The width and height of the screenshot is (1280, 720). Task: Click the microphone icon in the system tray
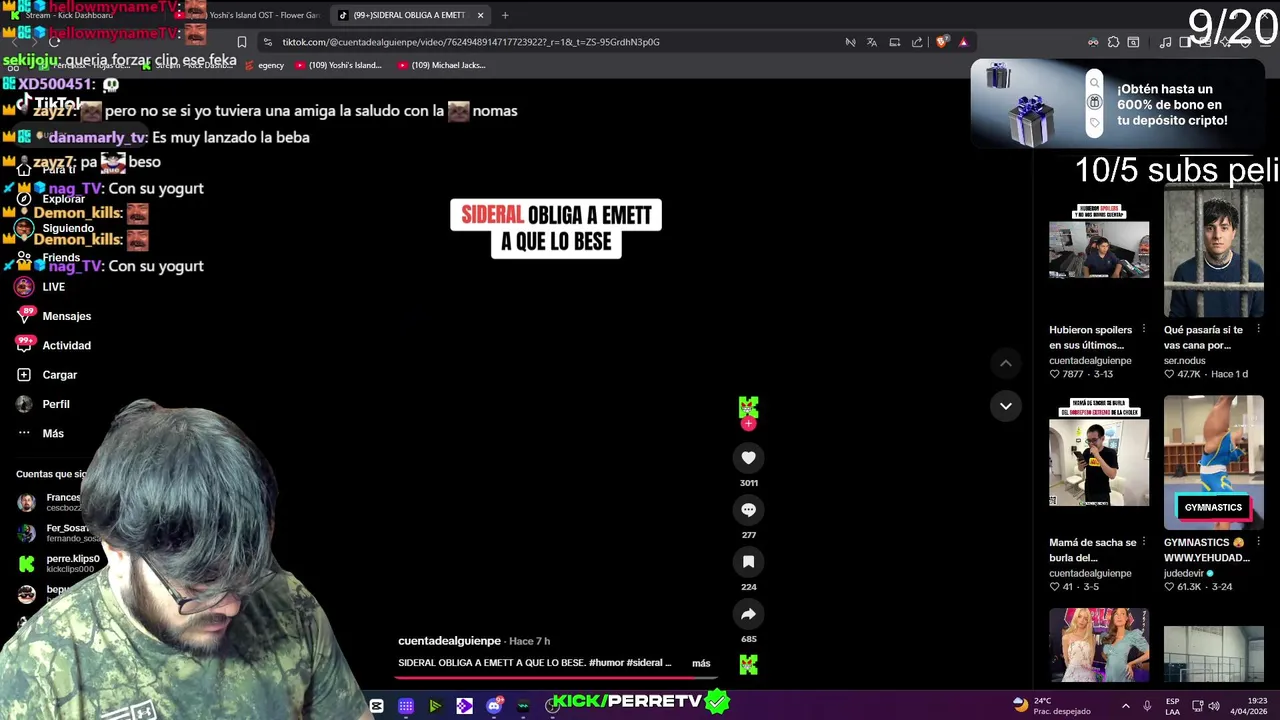1147,705
